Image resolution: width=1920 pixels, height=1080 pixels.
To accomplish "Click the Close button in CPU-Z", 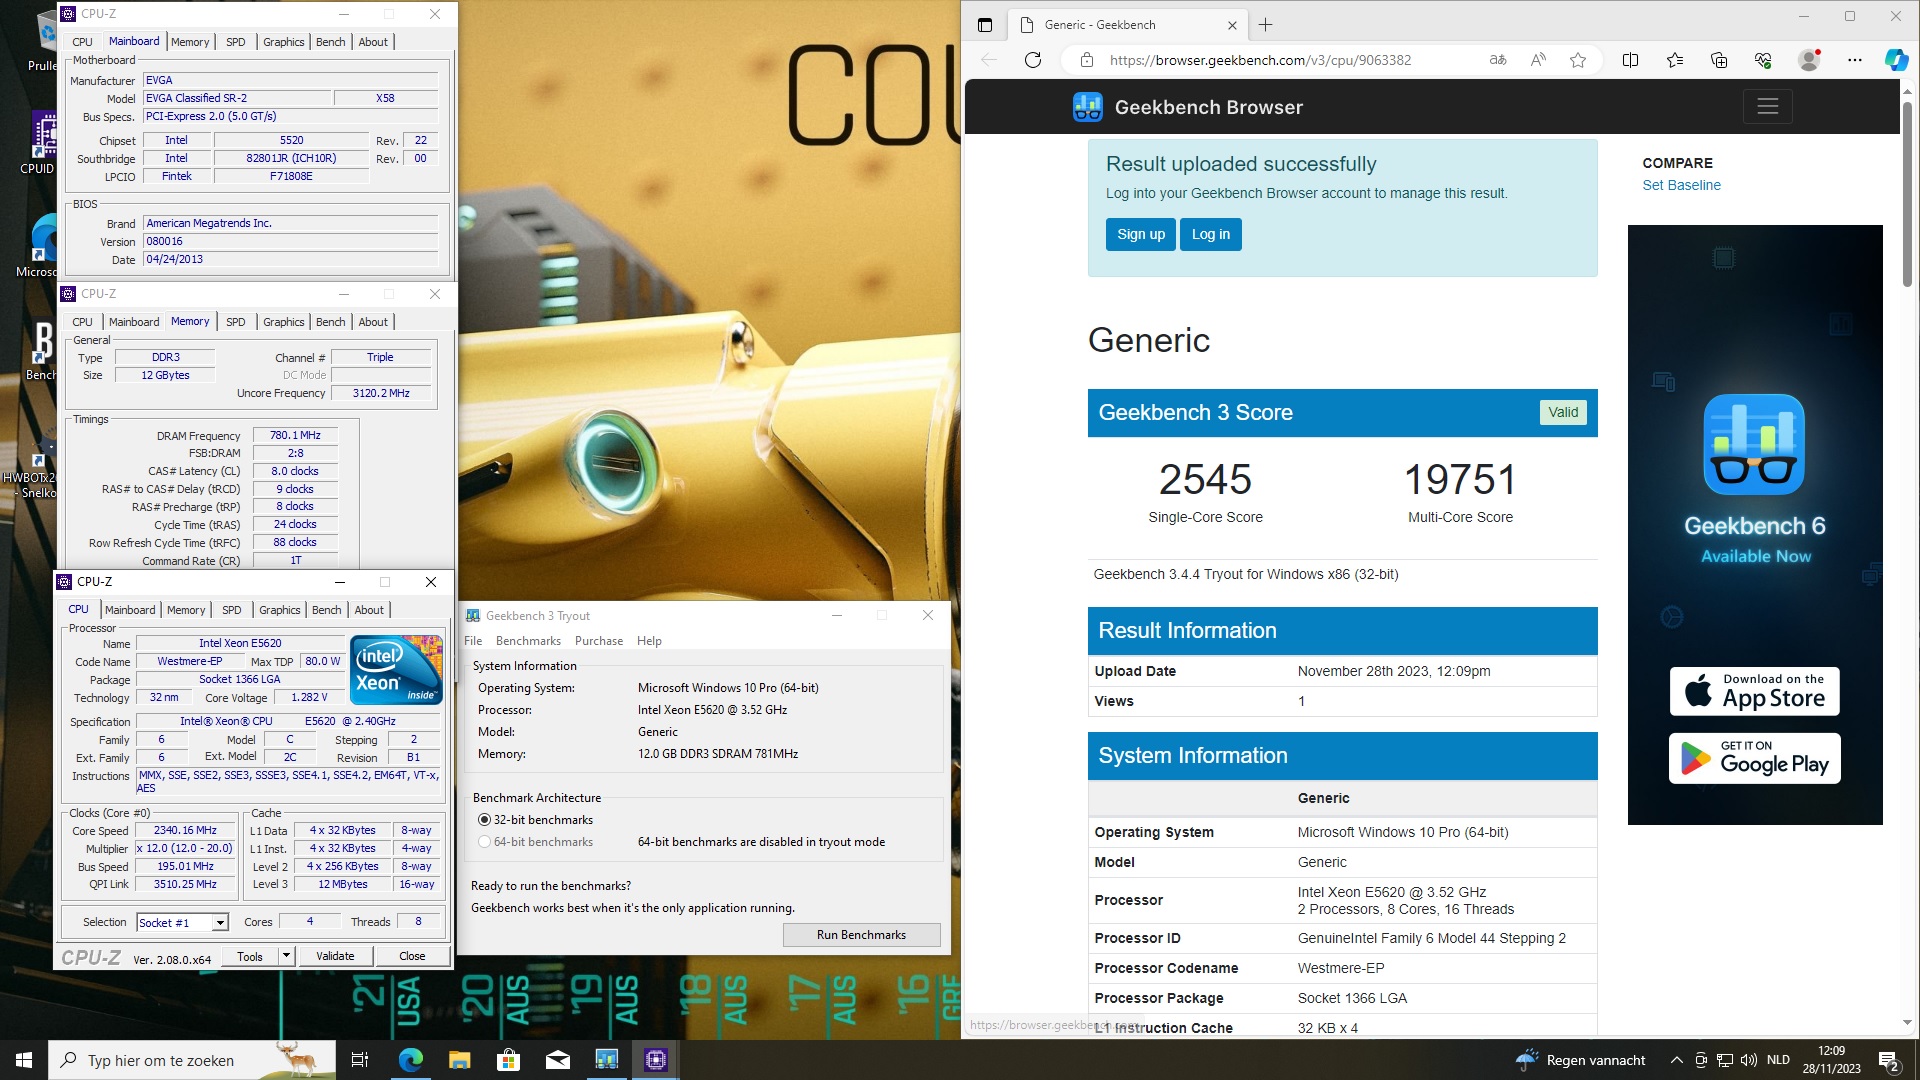I will (412, 956).
